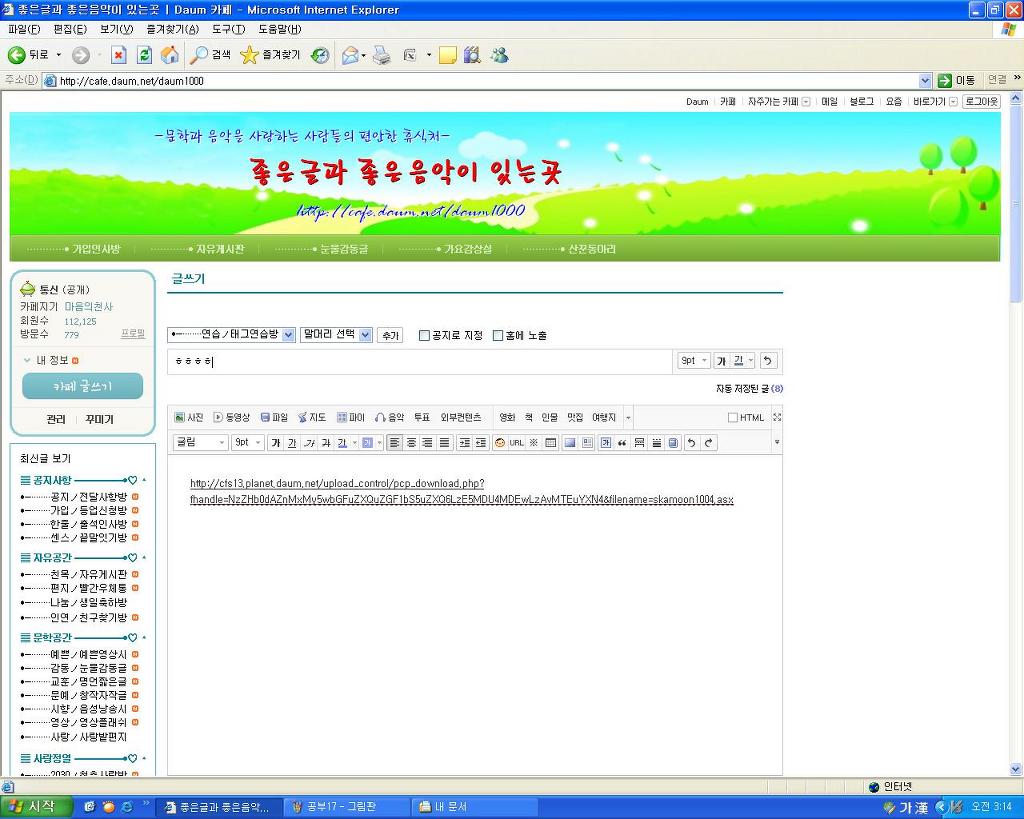Click the mail envelope toolbar icon
This screenshot has height=819, width=1024.
coord(350,55)
